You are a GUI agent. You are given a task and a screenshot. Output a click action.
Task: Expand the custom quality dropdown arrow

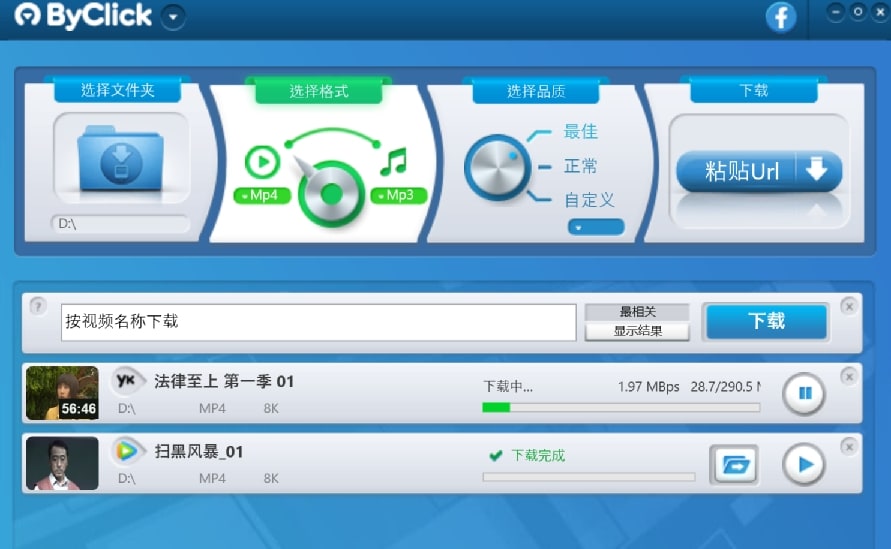pyautogui.click(x=595, y=227)
